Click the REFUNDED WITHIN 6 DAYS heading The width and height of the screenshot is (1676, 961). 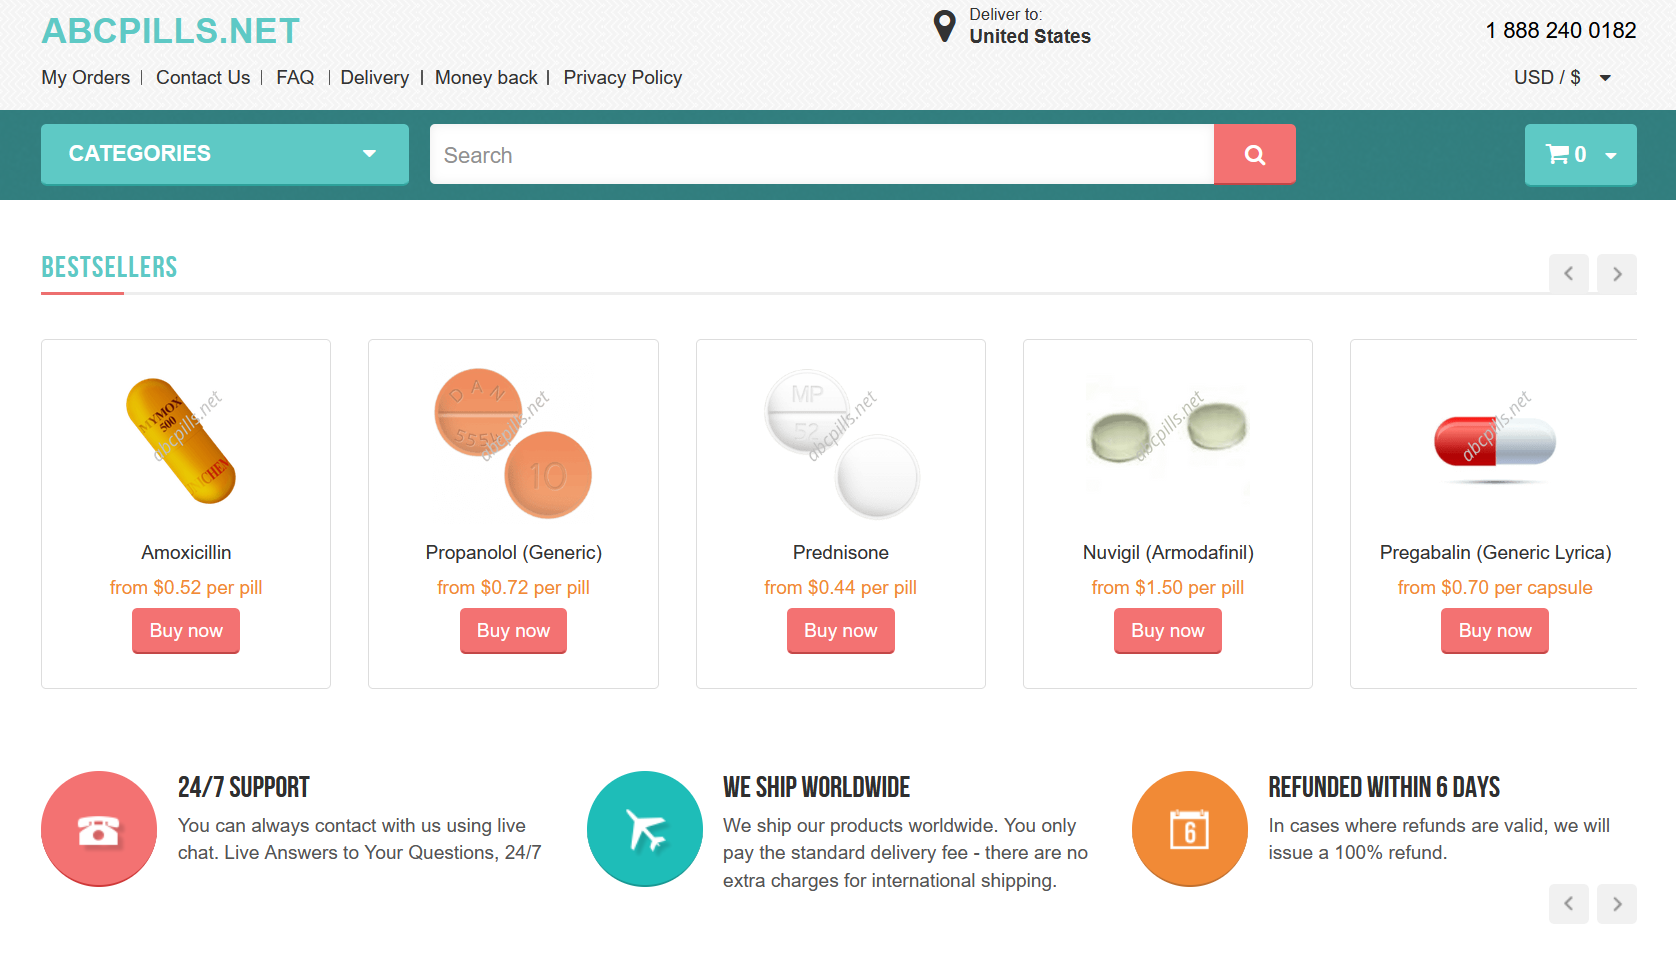pyautogui.click(x=1384, y=787)
